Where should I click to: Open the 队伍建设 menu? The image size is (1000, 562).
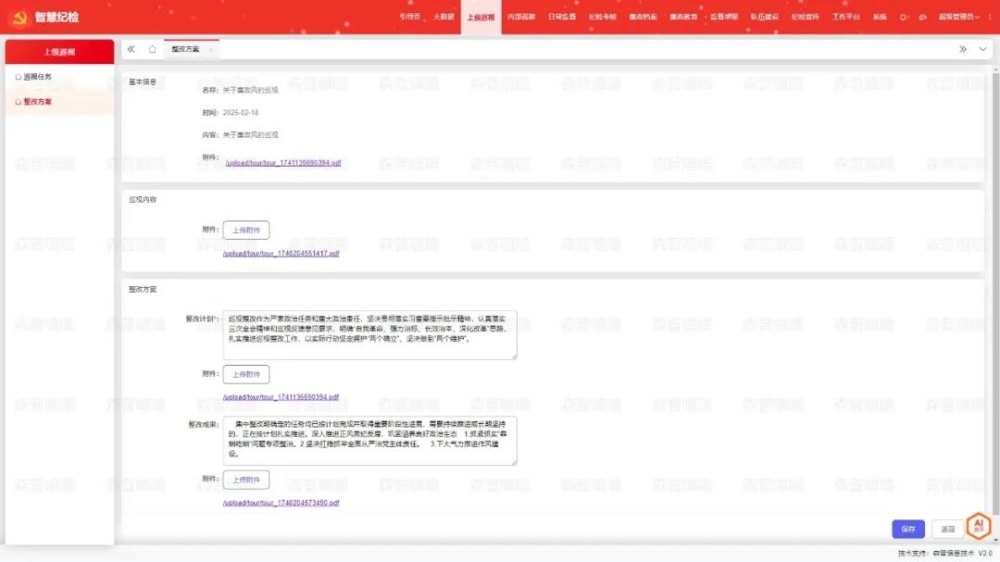[765, 17]
